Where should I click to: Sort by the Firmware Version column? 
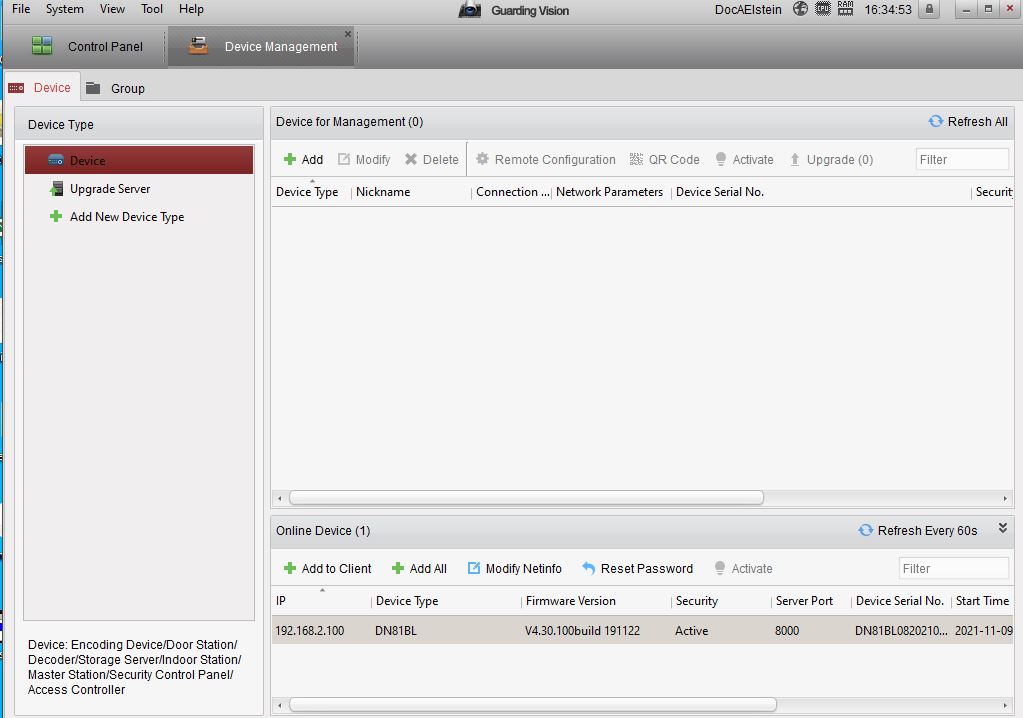[570, 601]
